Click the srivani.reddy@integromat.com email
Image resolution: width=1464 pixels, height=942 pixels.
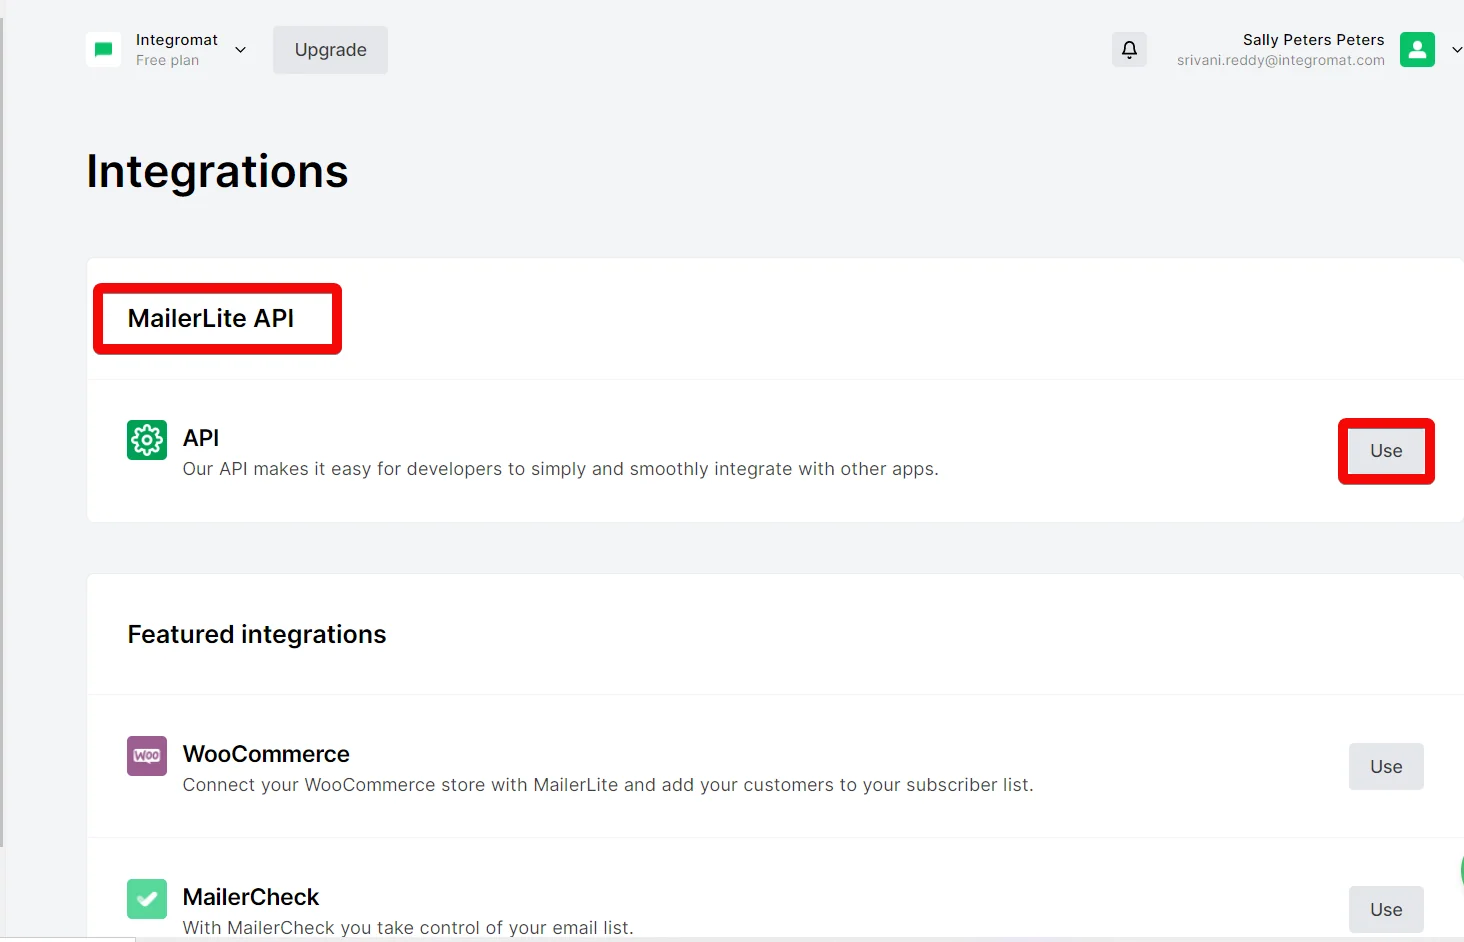point(1281,61)
